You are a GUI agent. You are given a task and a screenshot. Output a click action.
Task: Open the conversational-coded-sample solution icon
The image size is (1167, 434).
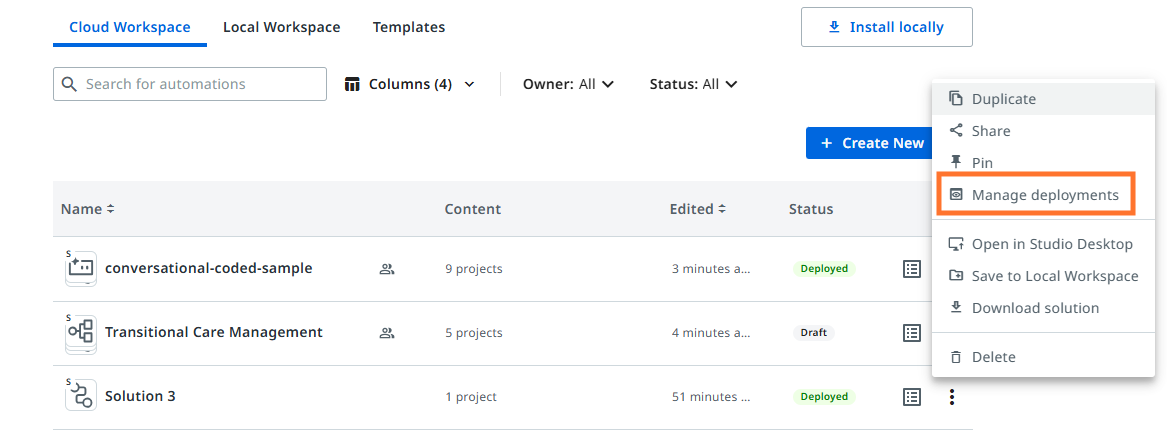[81, 269]
